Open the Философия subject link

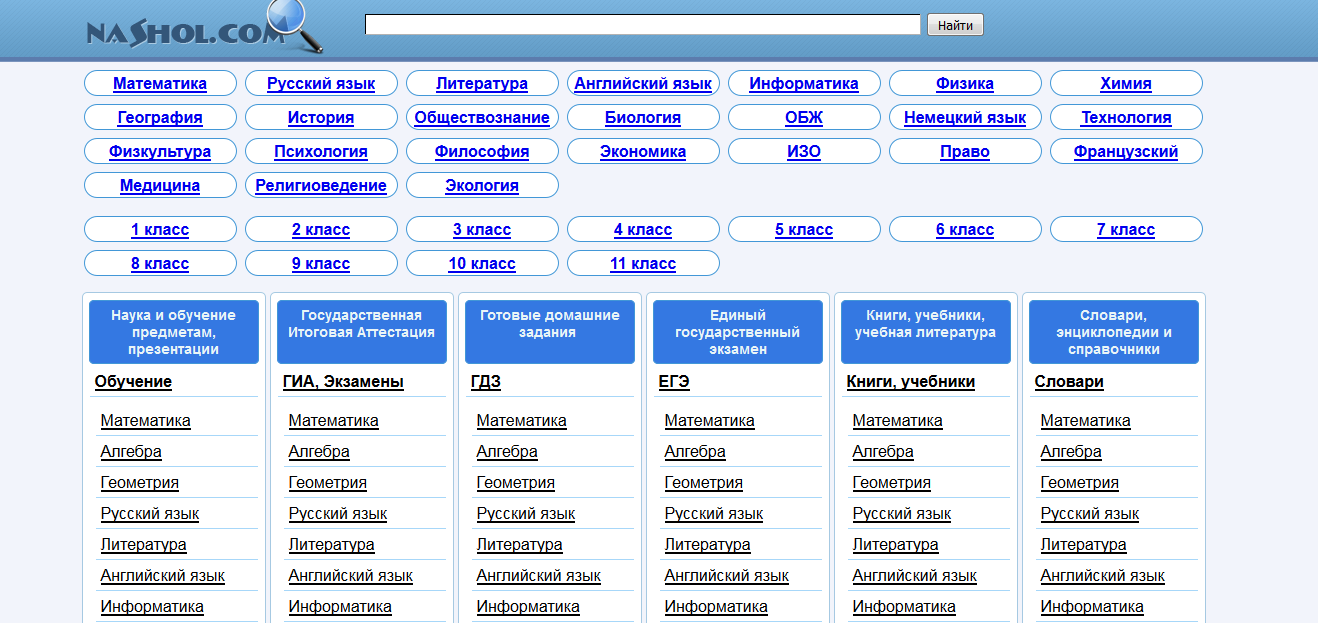click(482, 152)
